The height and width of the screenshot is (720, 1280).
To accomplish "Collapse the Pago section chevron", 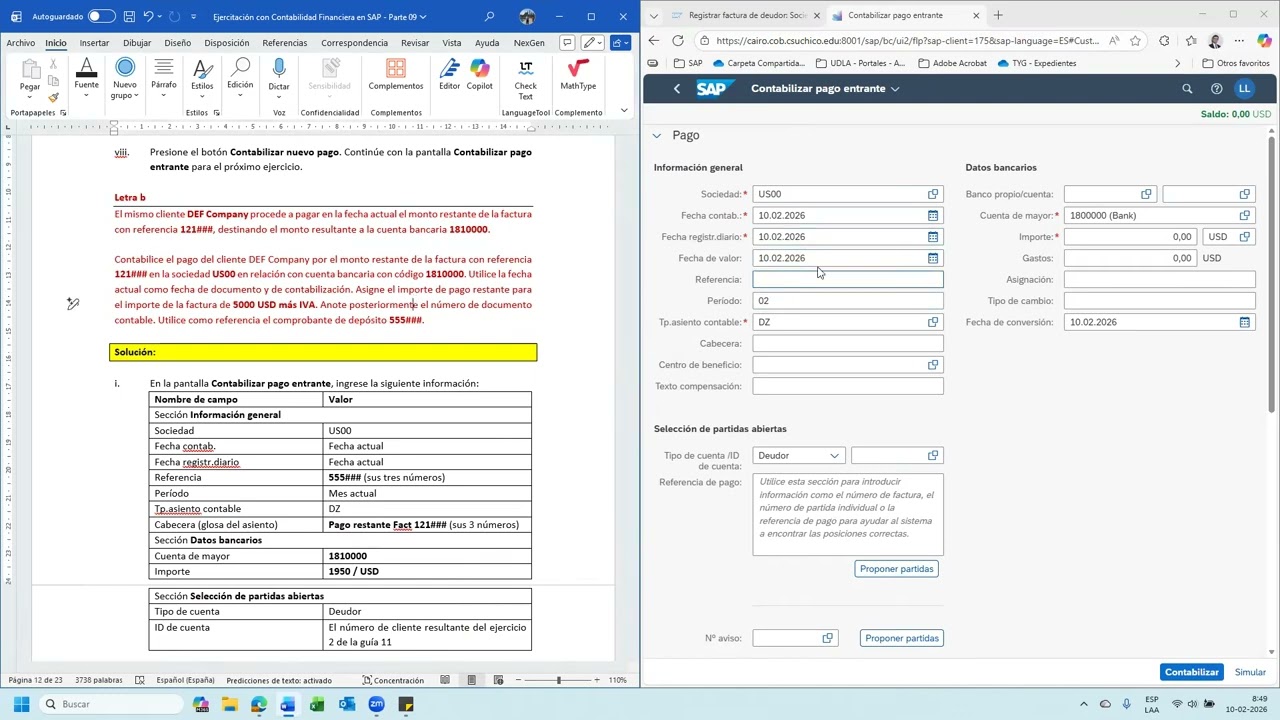I will pos(657,136).
